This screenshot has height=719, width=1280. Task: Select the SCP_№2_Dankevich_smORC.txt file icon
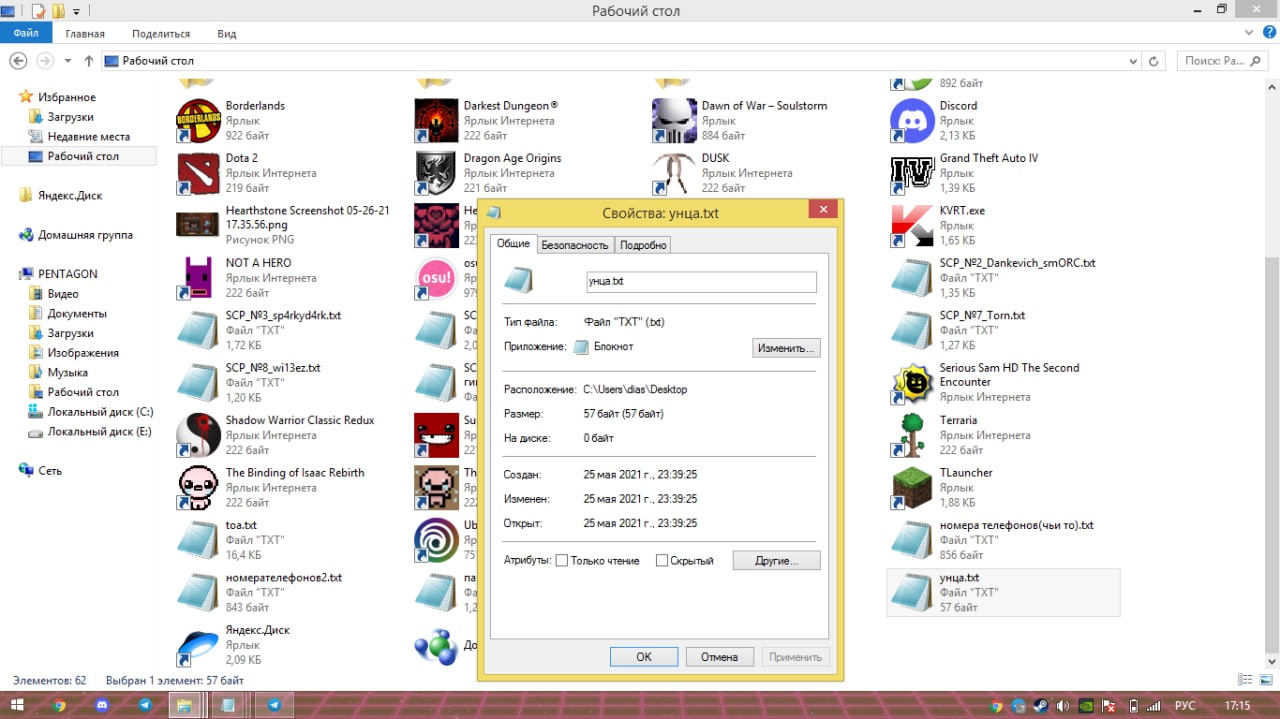[912, 278]
